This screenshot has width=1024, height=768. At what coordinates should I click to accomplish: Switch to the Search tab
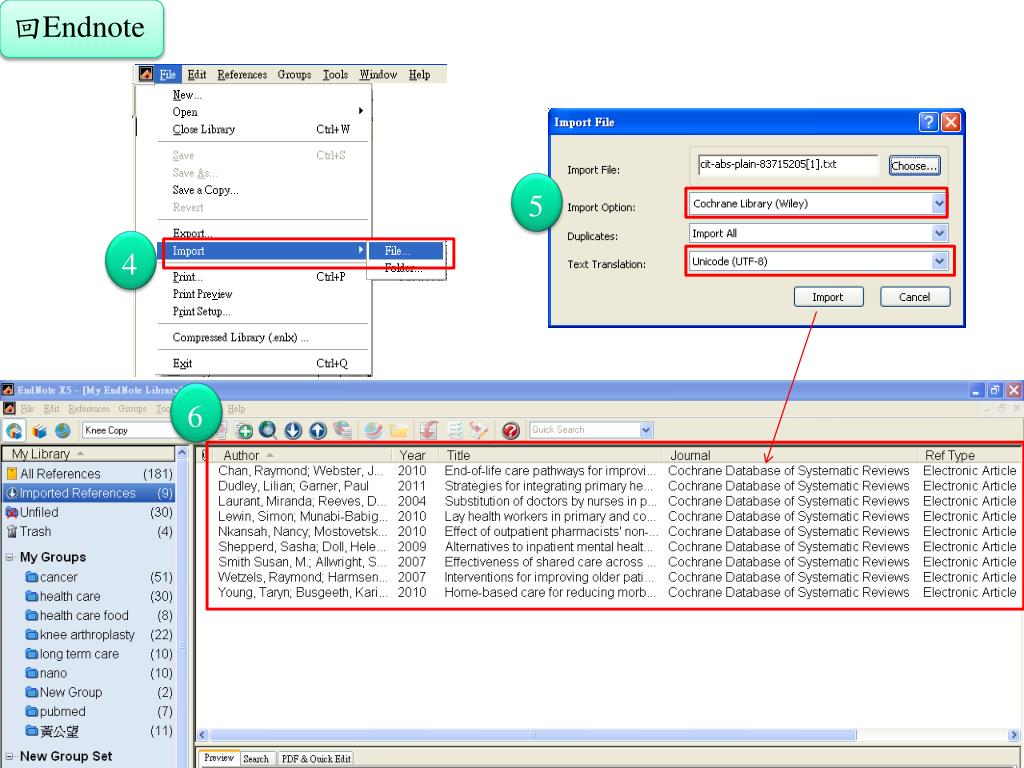pos(256,759)
